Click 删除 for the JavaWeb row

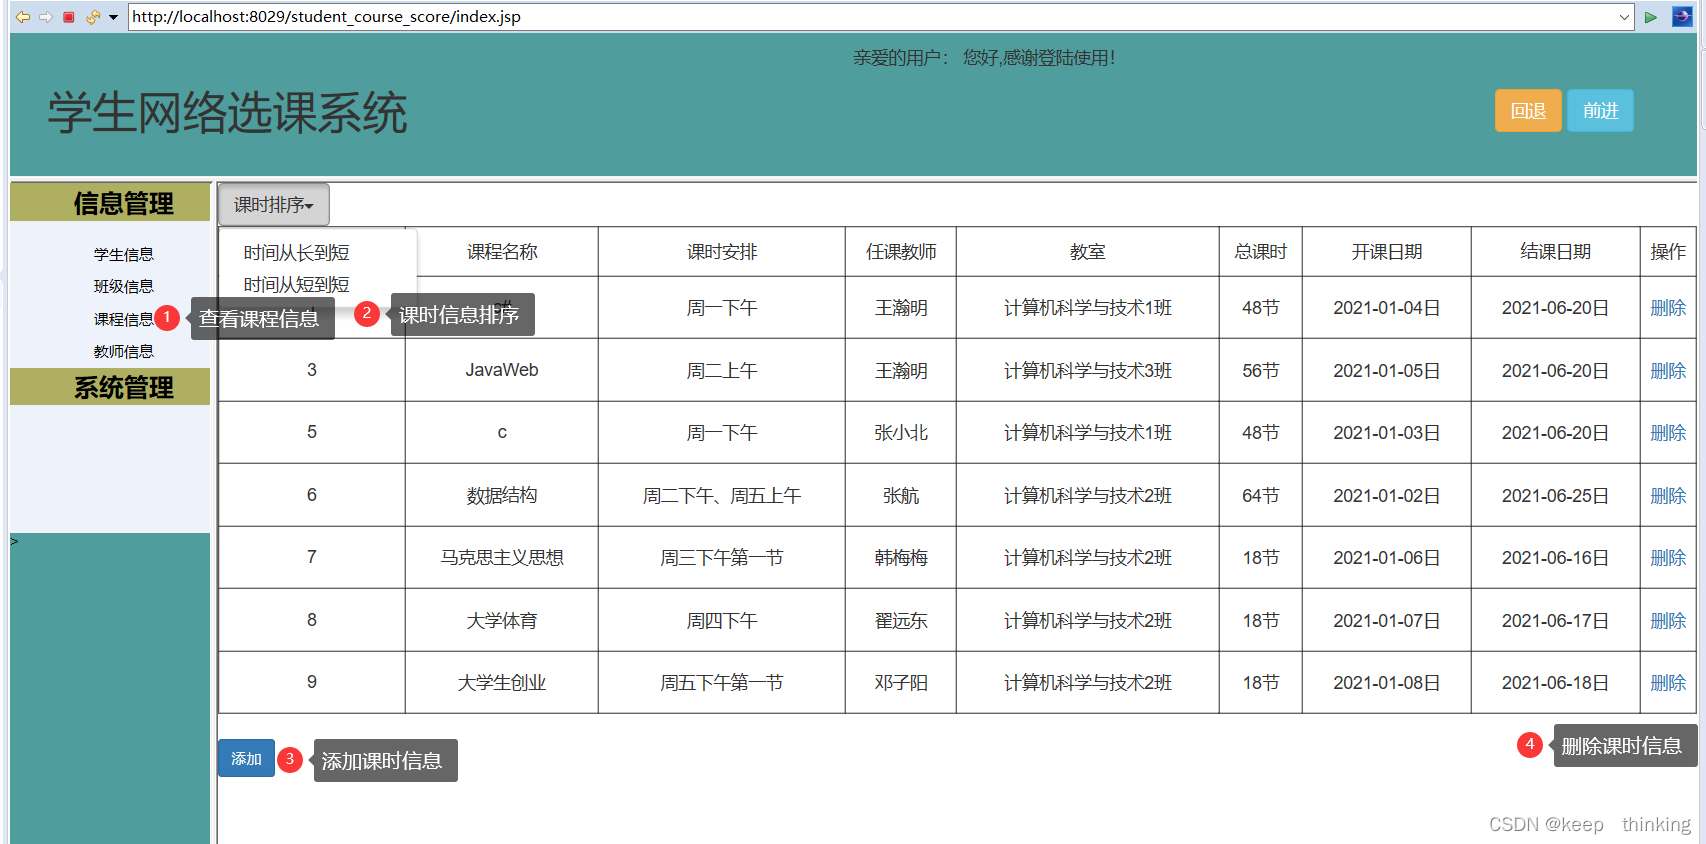[1668, 371]
